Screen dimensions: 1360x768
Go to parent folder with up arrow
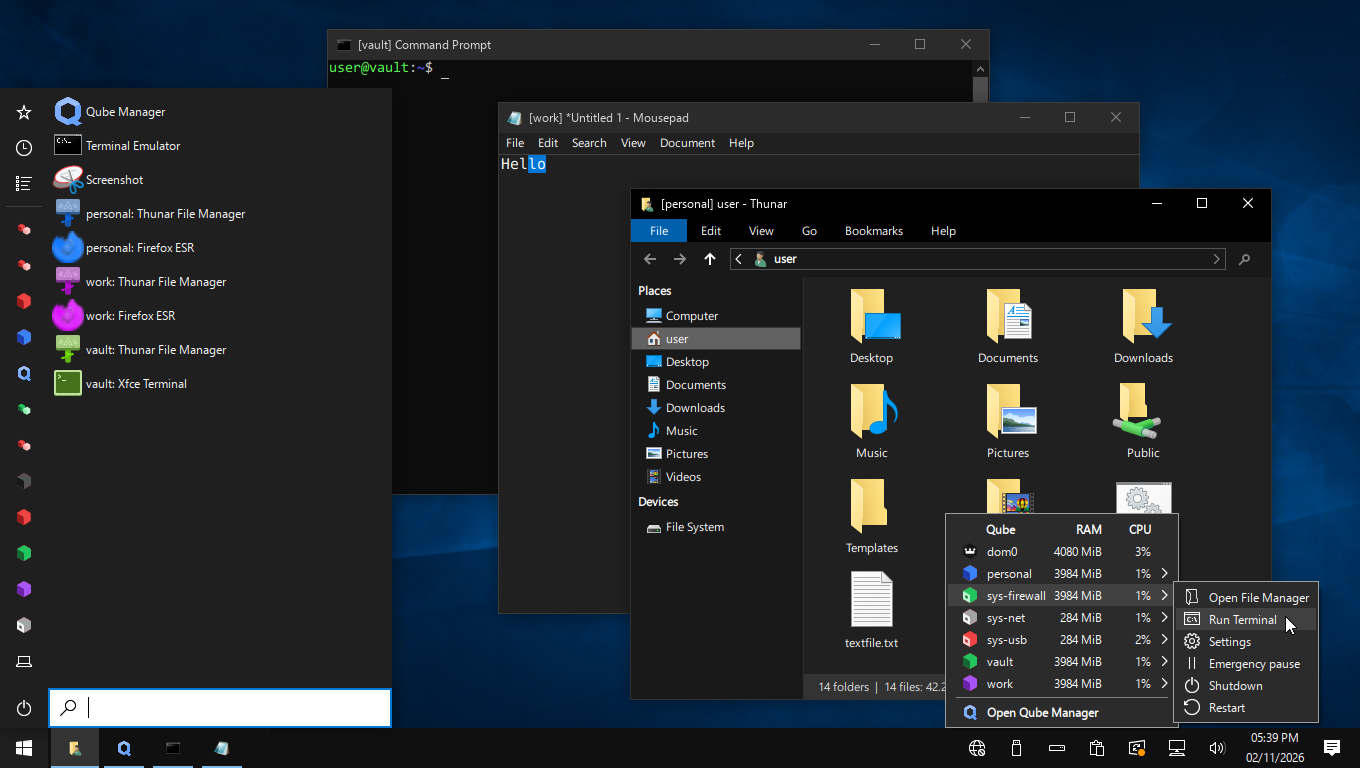[x=710, y=259]
